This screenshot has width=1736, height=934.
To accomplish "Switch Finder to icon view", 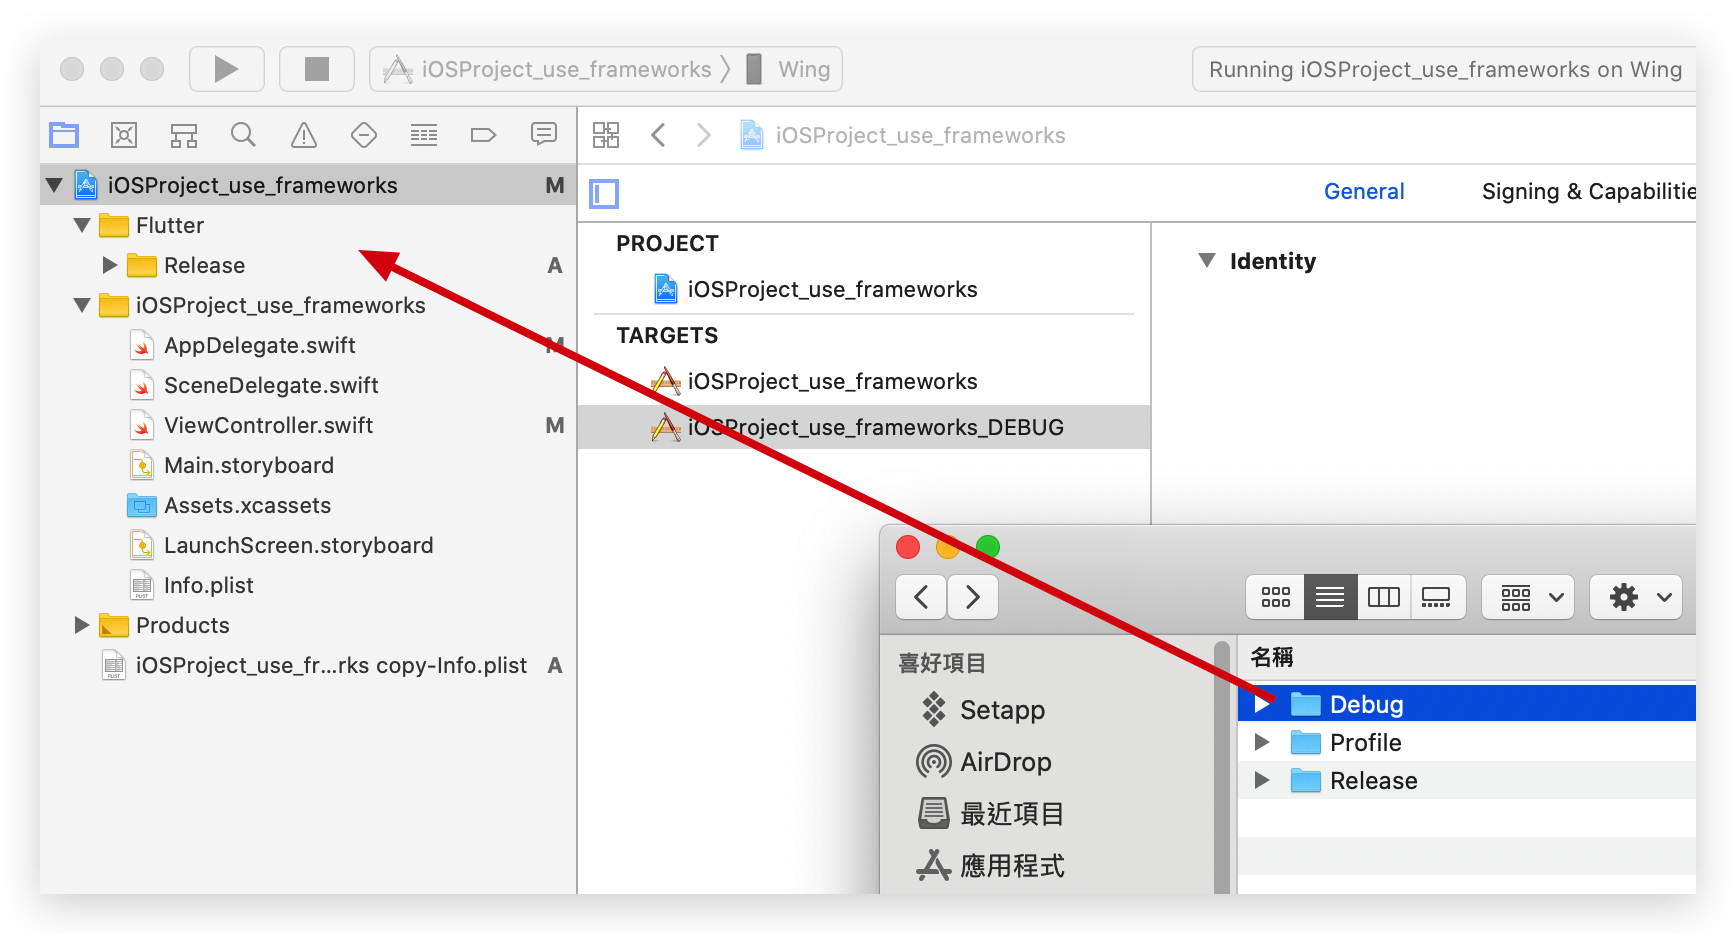I will pos(1275,597).
